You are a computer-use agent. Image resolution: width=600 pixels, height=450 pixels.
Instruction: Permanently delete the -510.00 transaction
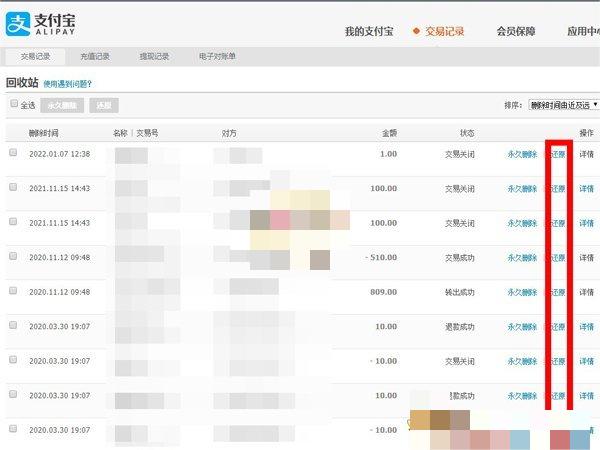point(522,257)
